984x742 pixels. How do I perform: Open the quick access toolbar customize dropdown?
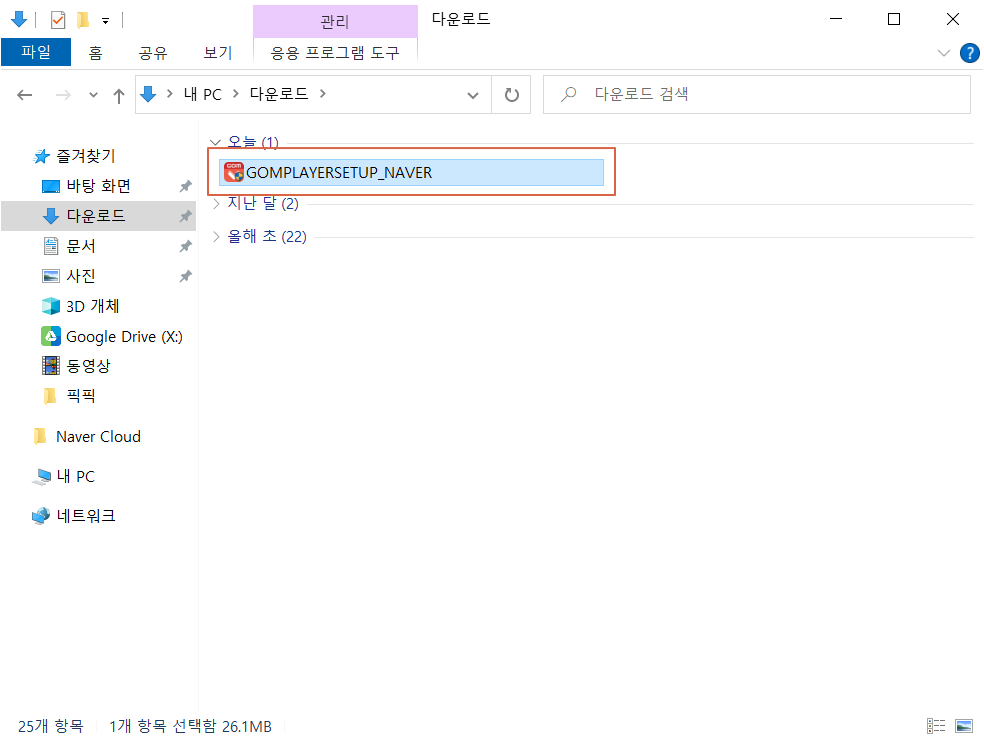pyautogui.click(x=105, y=21)
